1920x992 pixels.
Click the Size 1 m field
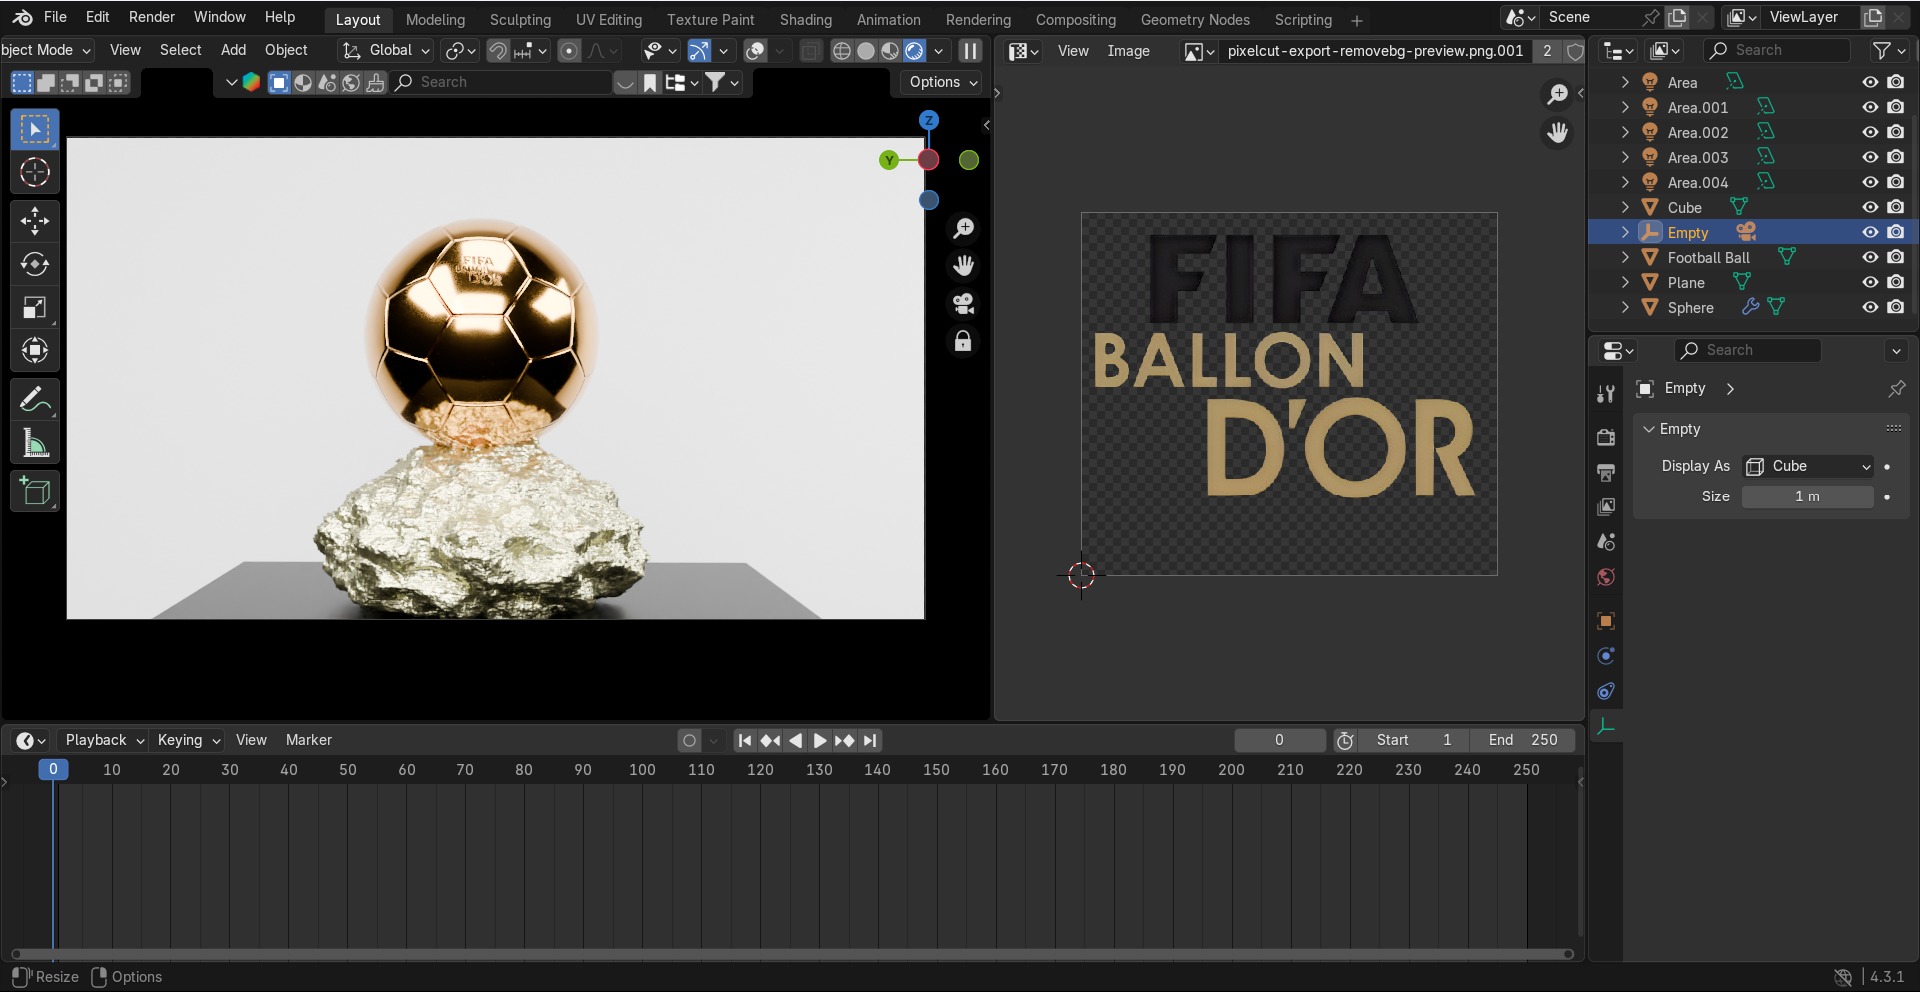pyautogui.click(x=1807, y=497)
